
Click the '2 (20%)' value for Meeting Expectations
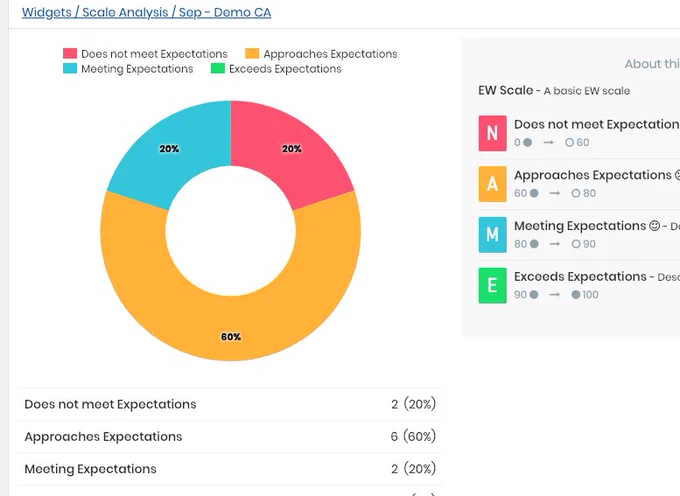(413, 469)
